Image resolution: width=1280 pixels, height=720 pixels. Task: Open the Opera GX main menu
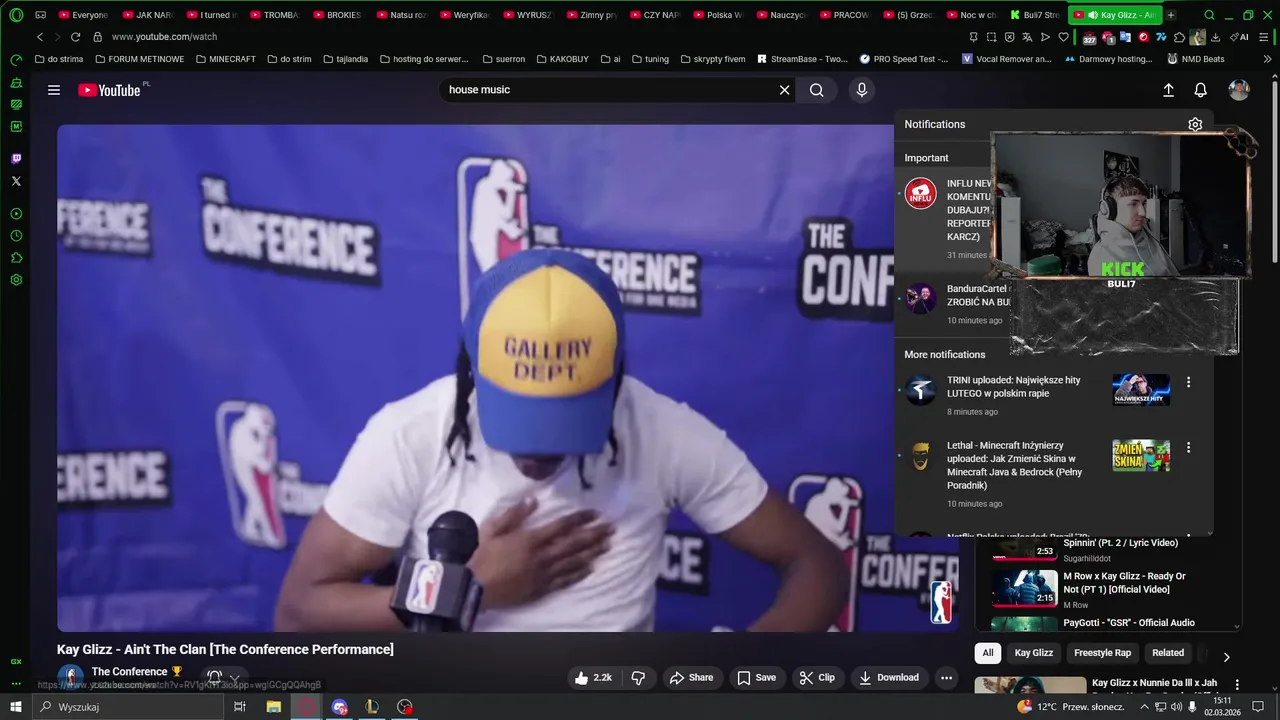click(x=16, y=15)
